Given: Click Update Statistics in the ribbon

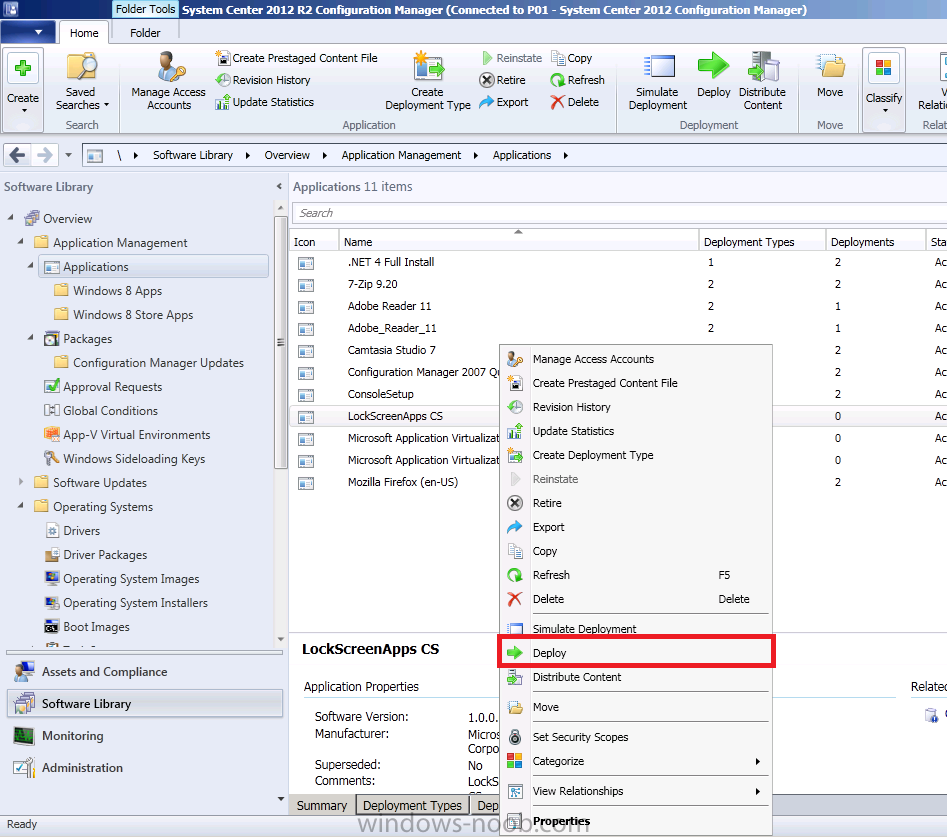Looking at the screenshot, I should click(x=265, y=102).
